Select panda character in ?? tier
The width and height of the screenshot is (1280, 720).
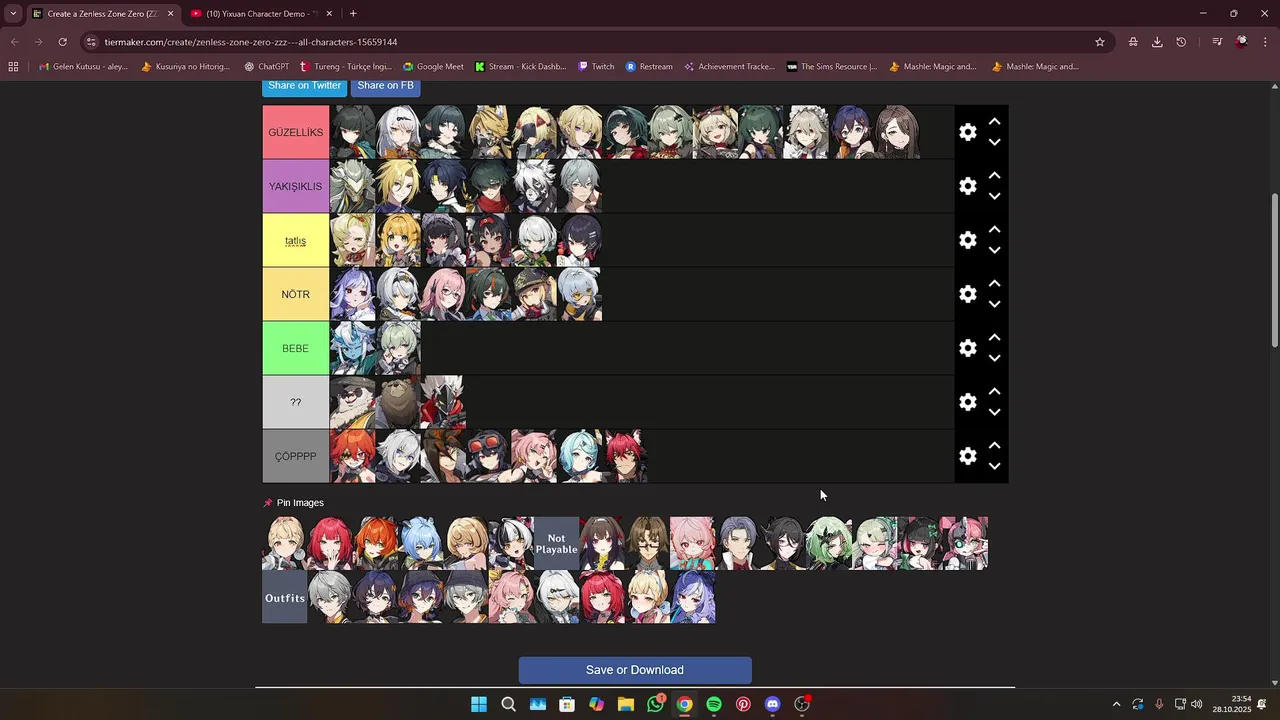[x=352, y=402]
